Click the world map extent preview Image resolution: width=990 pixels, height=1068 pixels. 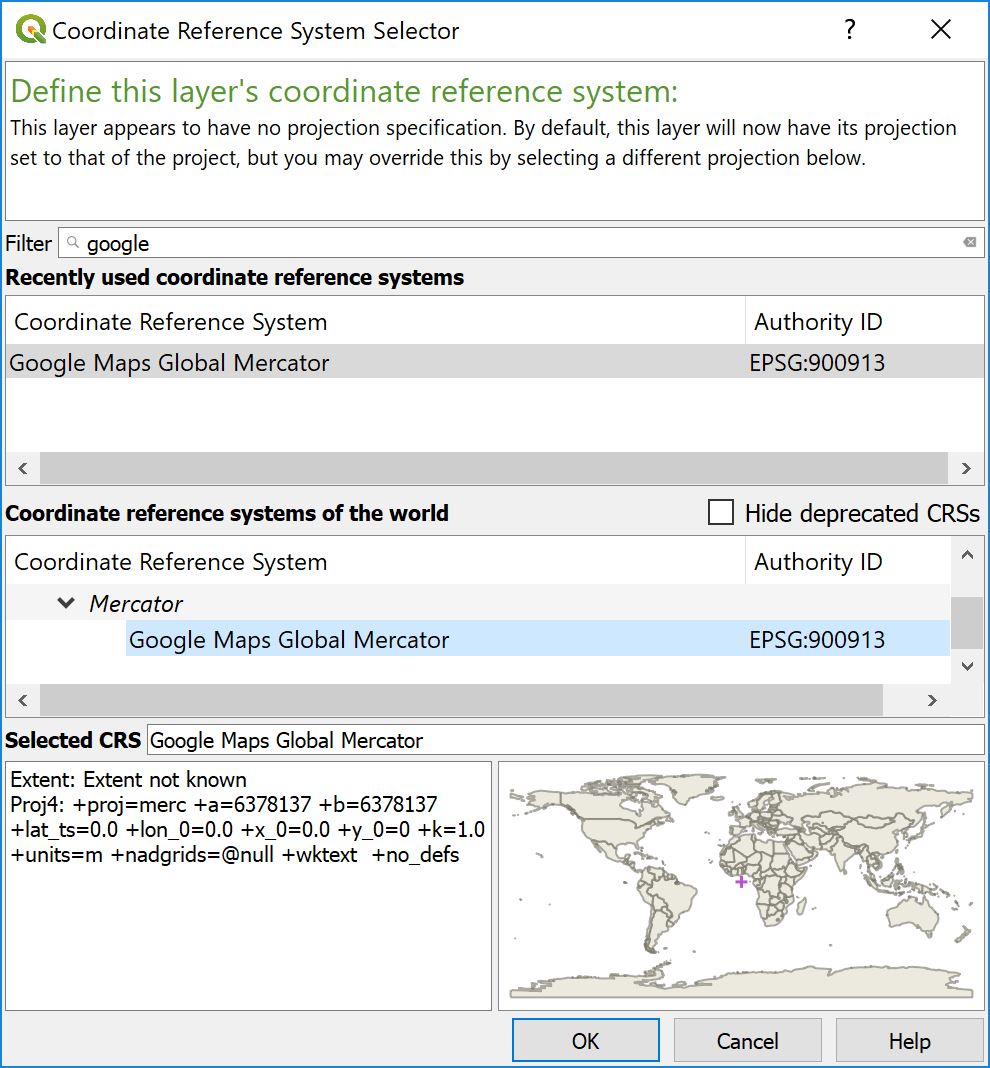[740, 884]
